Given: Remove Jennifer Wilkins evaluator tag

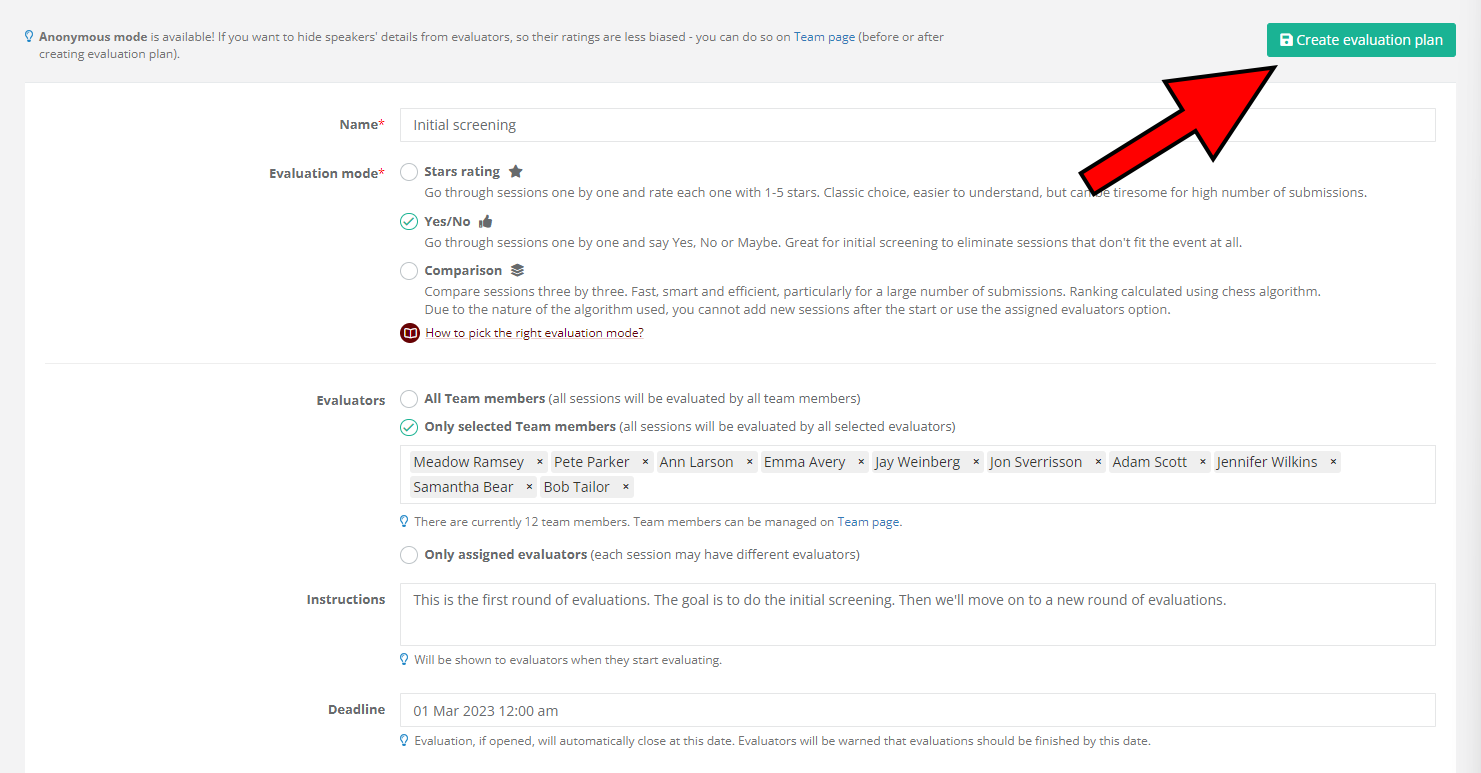Looking at the screenshot, I should (1333, 462).
